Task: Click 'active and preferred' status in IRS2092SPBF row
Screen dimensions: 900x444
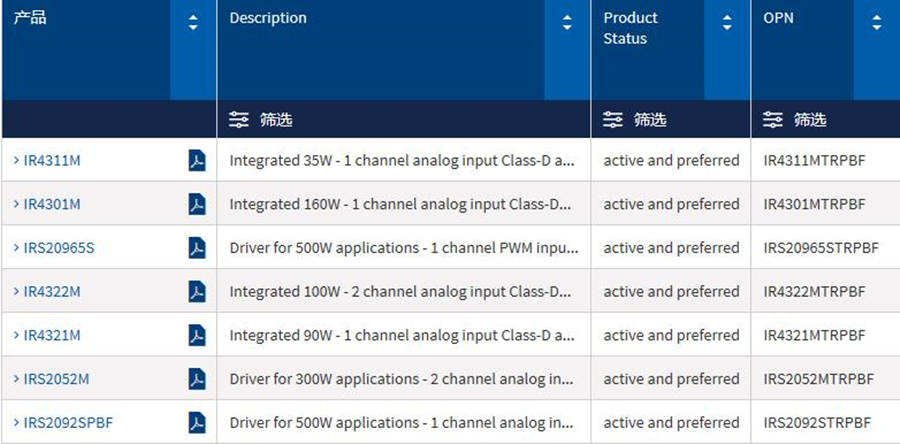Action: coord(671,423)
